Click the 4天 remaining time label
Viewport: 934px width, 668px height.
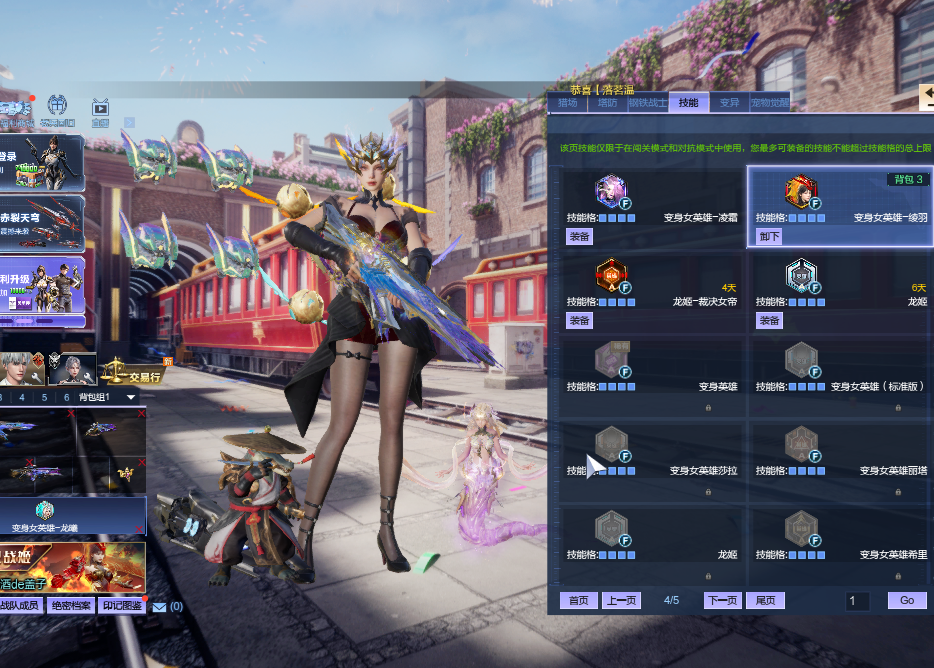729,288
